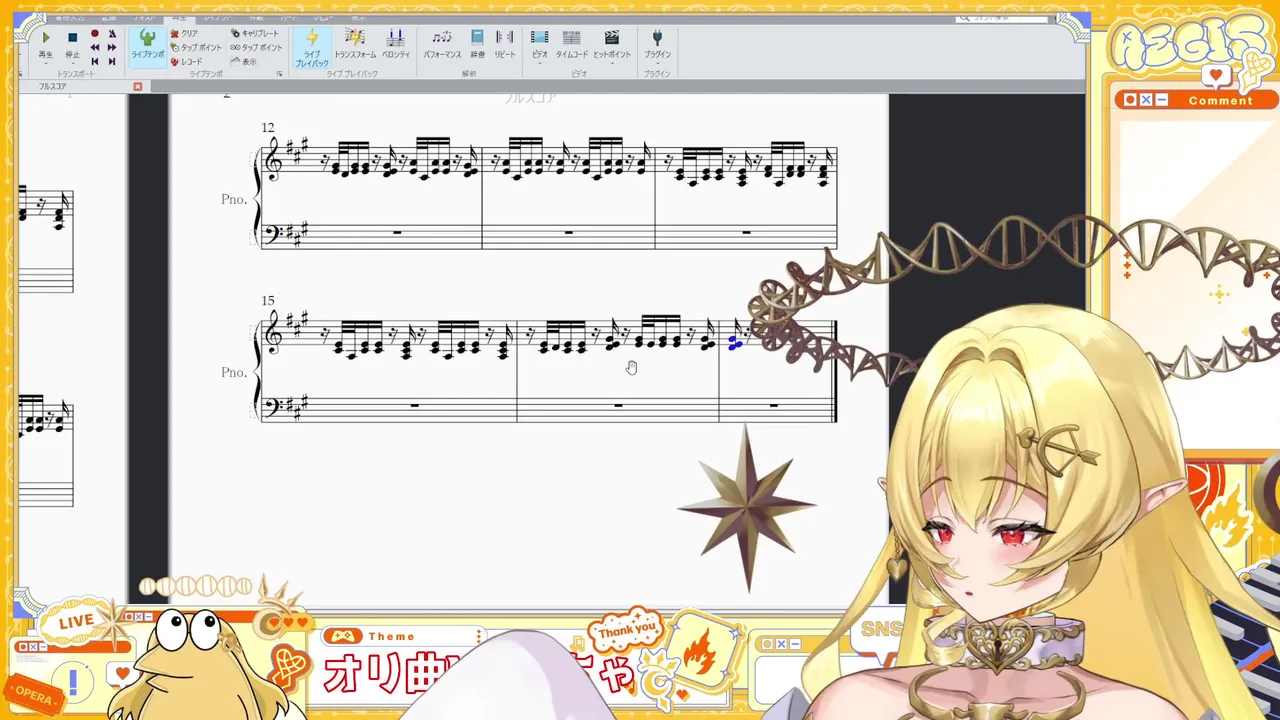The height and width of the screenshot is (720, 1280).
Task: Click the ヒットポイント clapperboard icon
Action: coord(611,38)
